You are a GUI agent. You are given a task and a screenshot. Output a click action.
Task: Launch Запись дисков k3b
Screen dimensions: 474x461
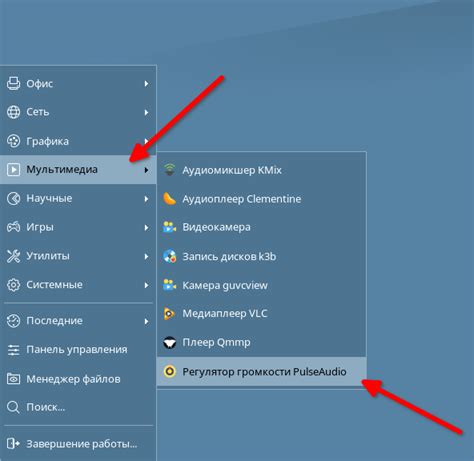pos(262,256)
